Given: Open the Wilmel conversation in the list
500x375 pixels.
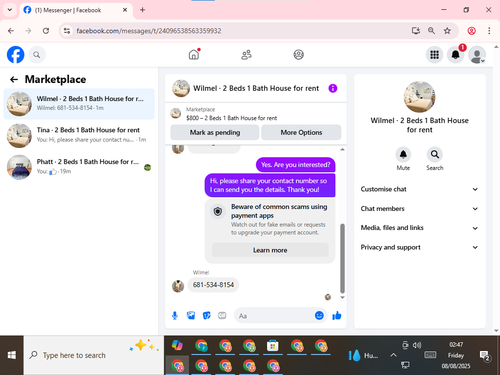Looking at the screenshot, I should pos(79,104).
